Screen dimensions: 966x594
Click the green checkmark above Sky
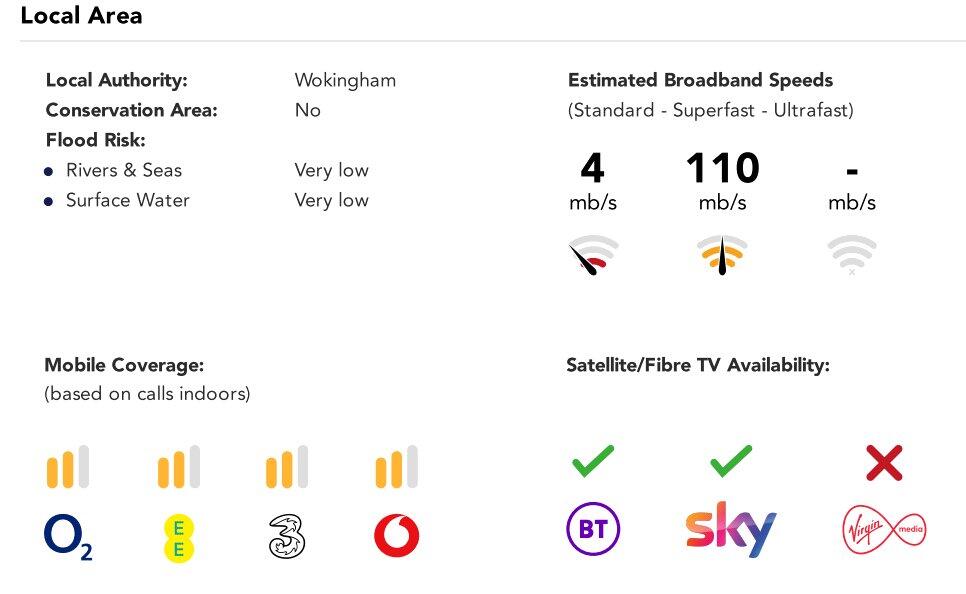[731, 462]
